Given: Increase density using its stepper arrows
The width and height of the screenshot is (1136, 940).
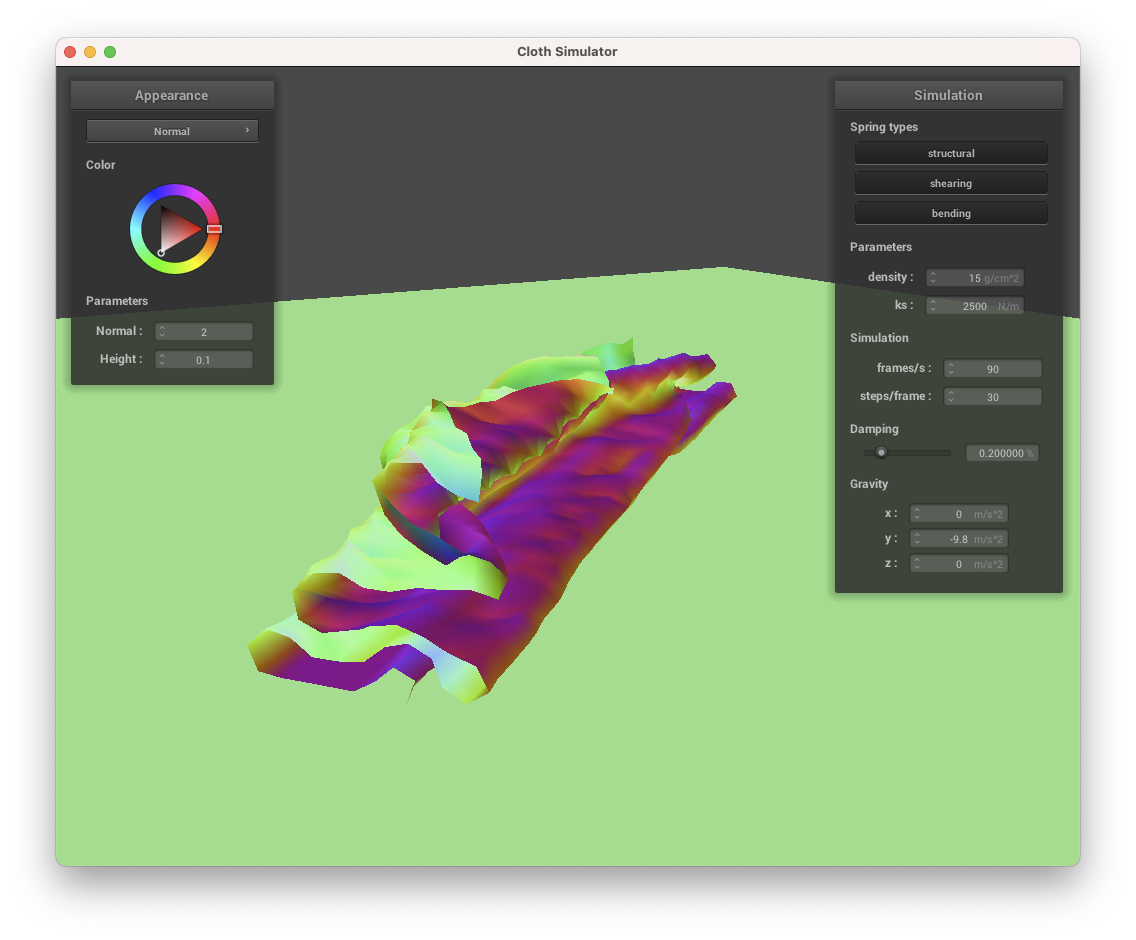Looking at the screenshot, I should (x=931, y=274).
